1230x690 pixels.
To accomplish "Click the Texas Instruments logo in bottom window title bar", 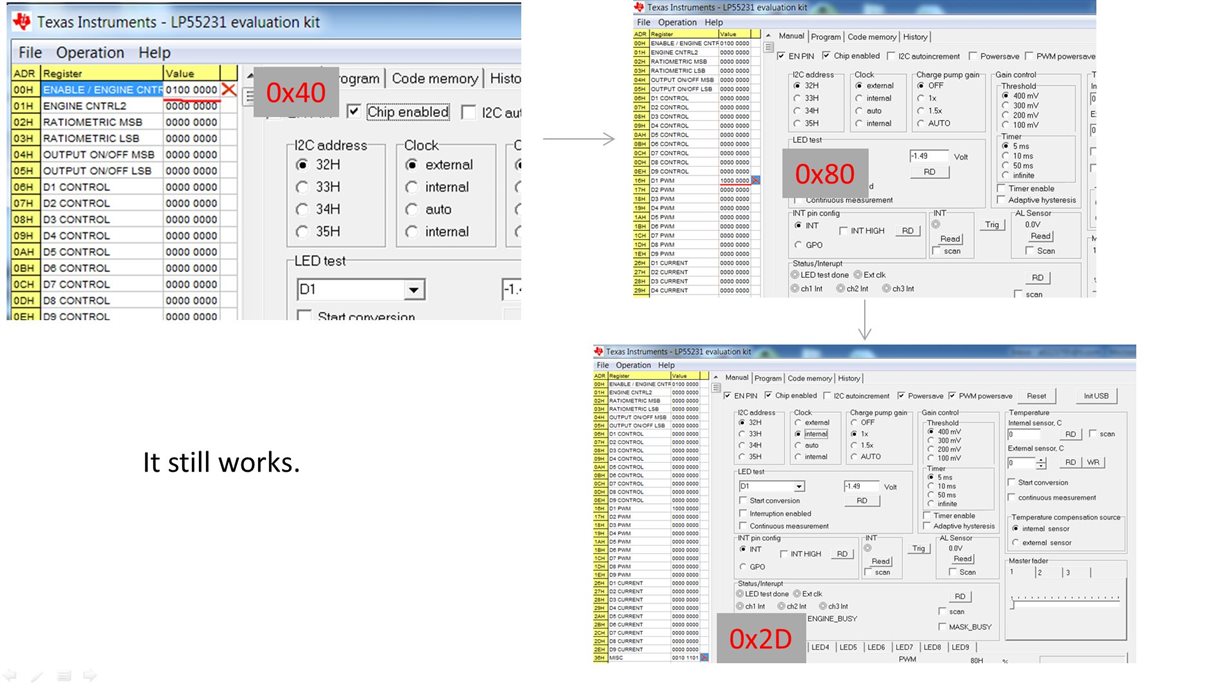I will click(x=599, y=351).
